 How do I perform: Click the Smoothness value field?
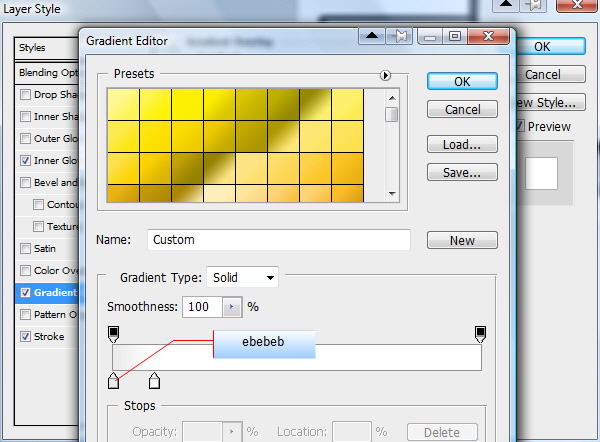click(203, 307)
